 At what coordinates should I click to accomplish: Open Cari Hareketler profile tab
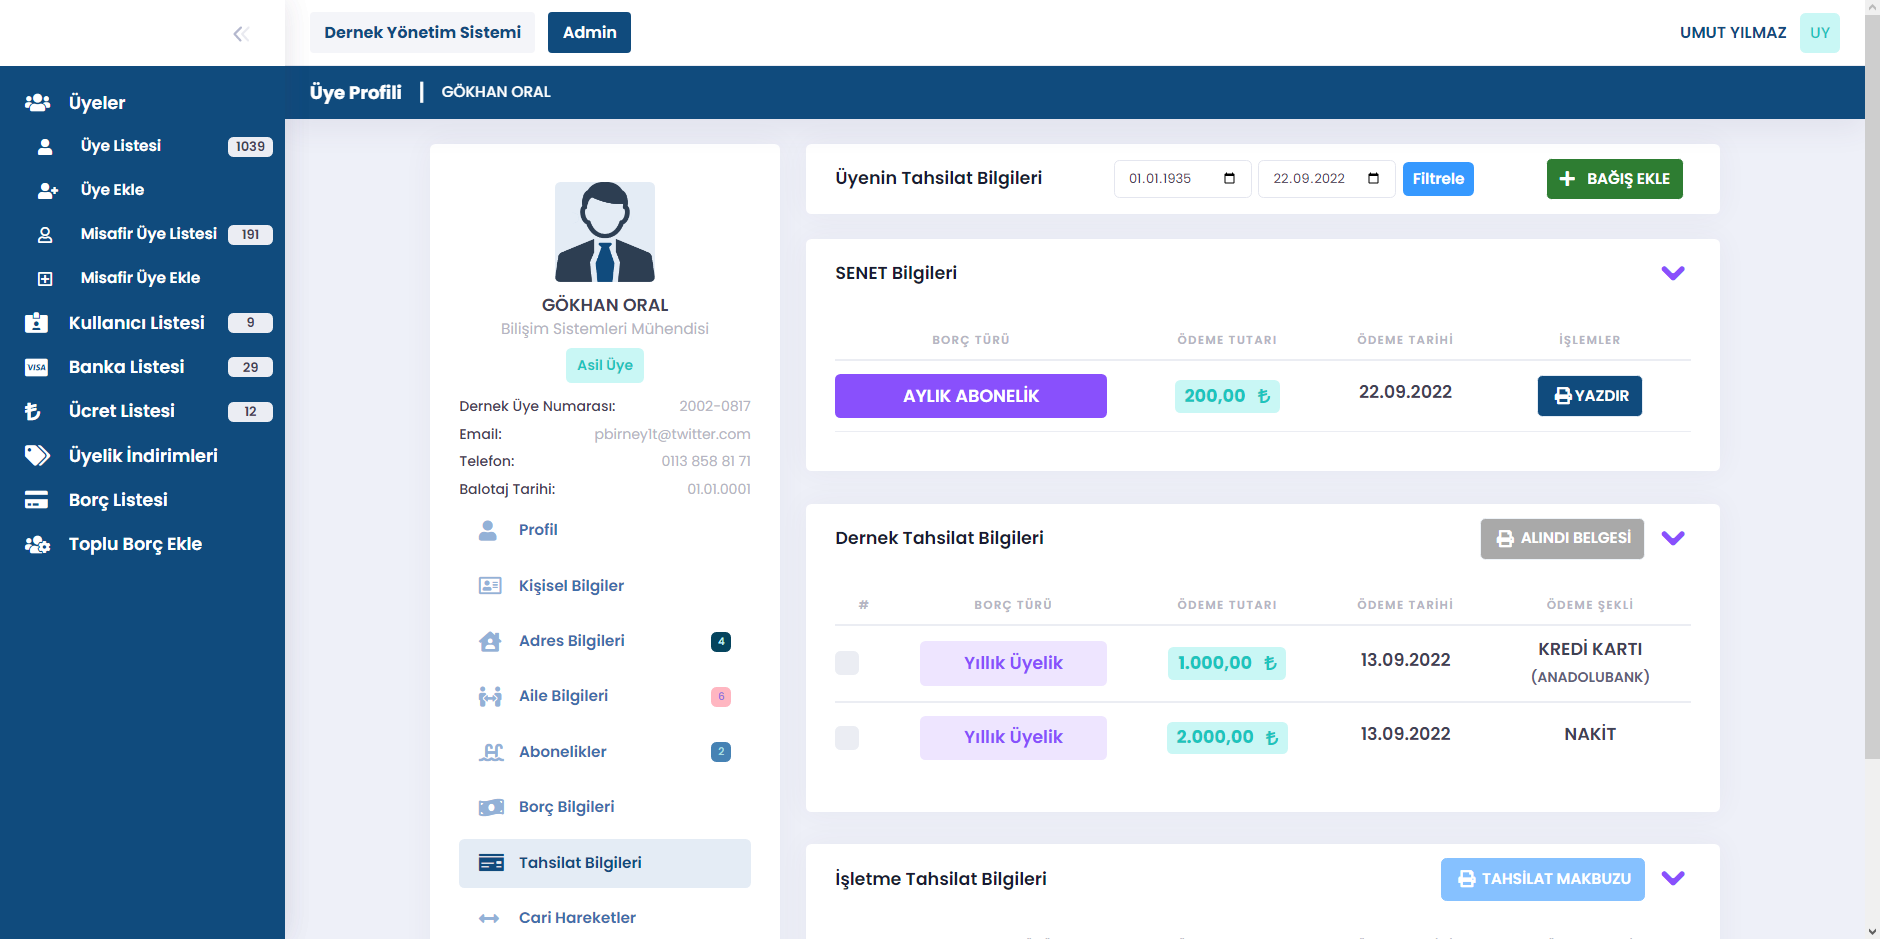(577, 918)
